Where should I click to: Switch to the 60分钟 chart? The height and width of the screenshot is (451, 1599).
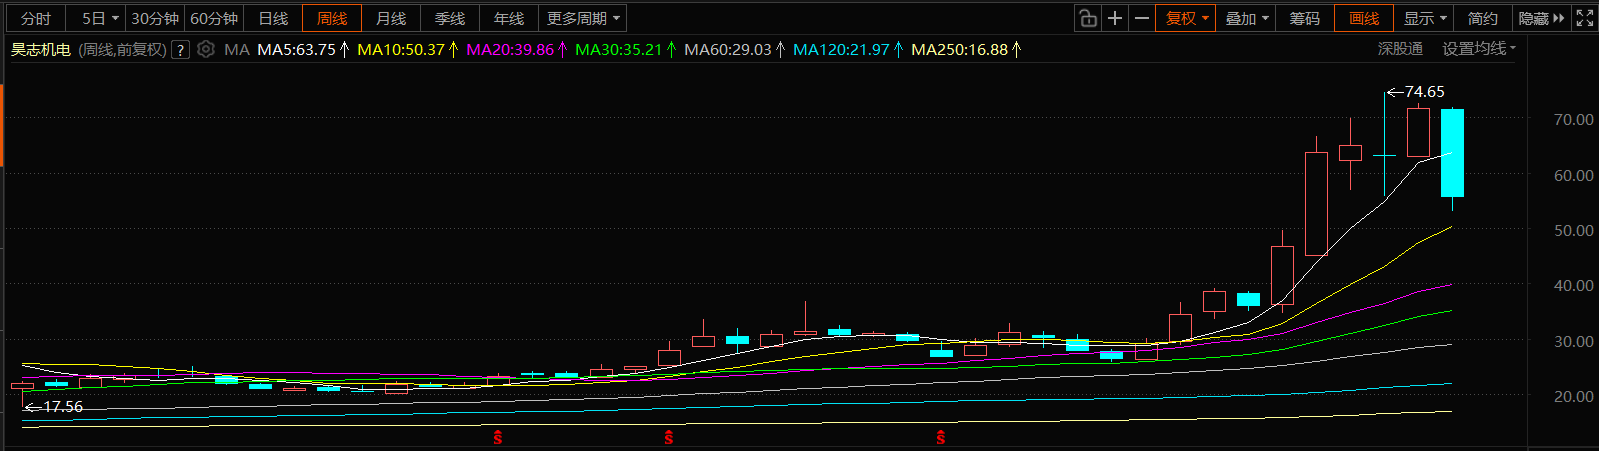214,18
